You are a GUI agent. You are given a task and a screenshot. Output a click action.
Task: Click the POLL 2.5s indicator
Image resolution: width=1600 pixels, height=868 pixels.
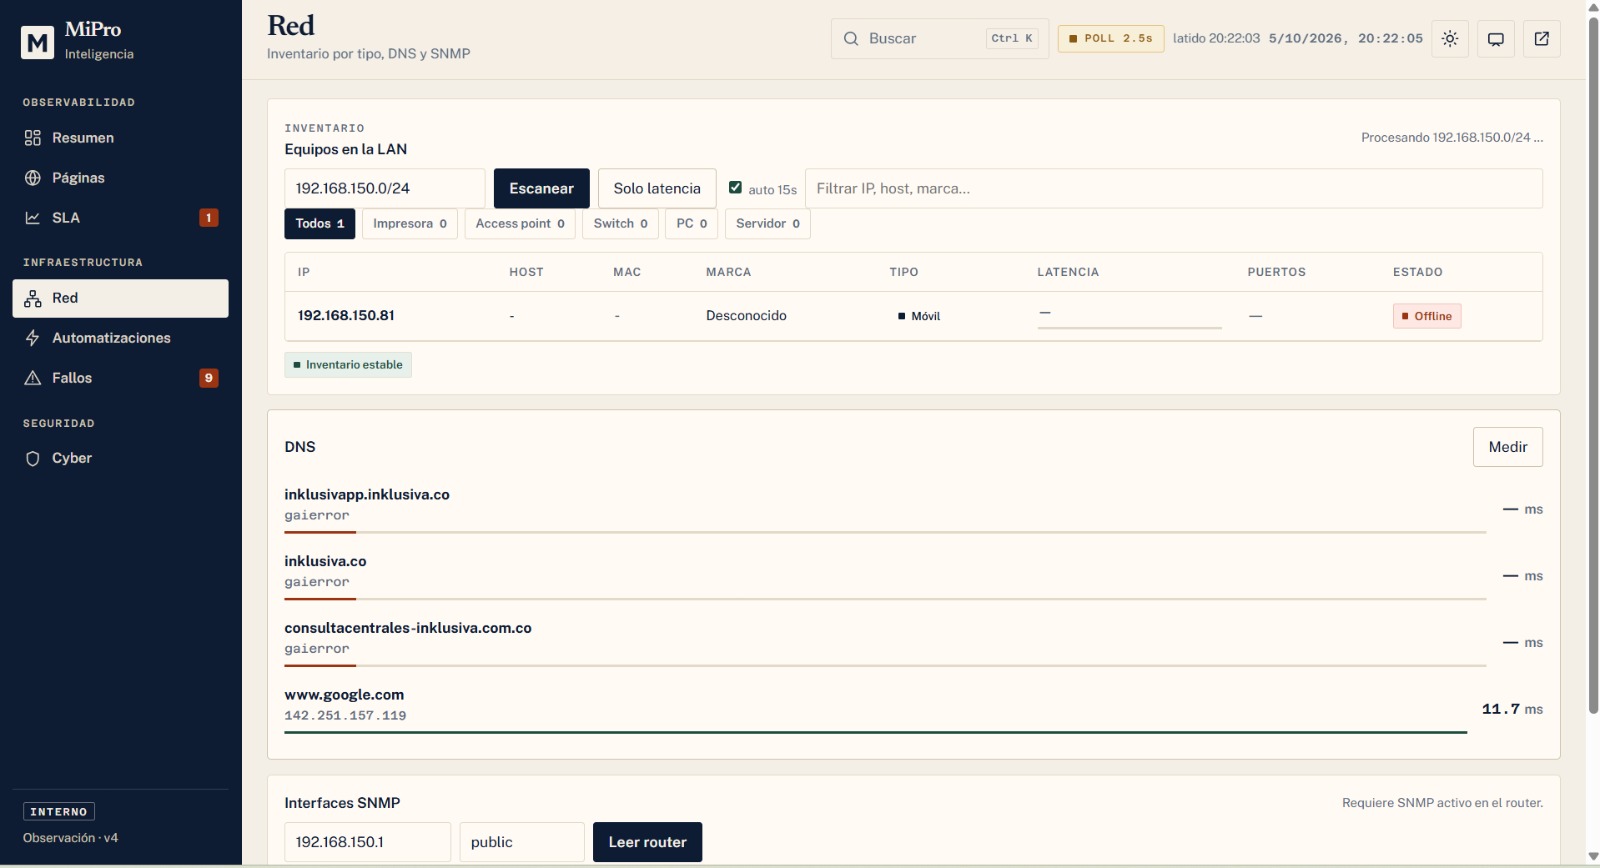[1111, 39]
